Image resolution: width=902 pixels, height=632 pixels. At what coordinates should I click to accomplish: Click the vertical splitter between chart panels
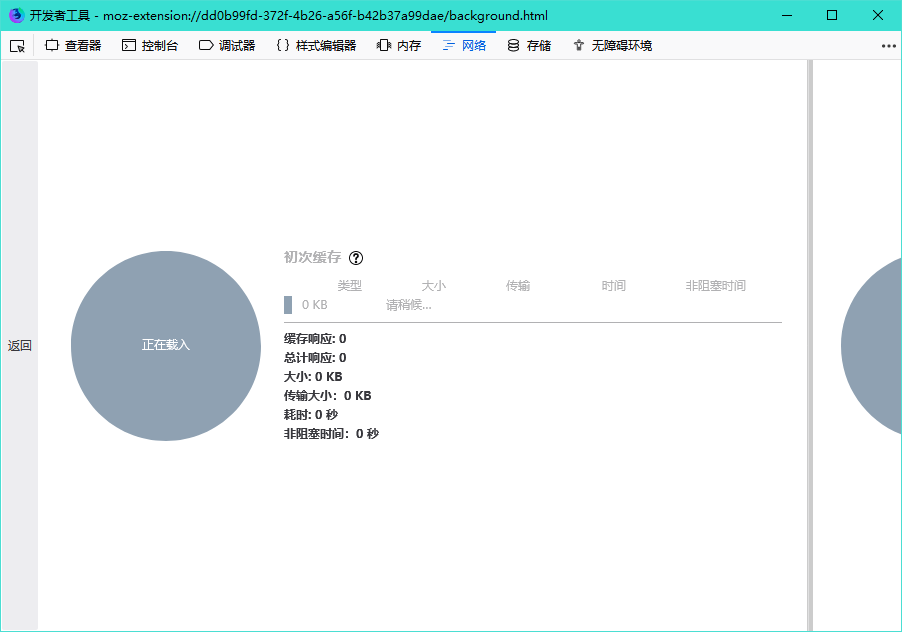point(810,346)
